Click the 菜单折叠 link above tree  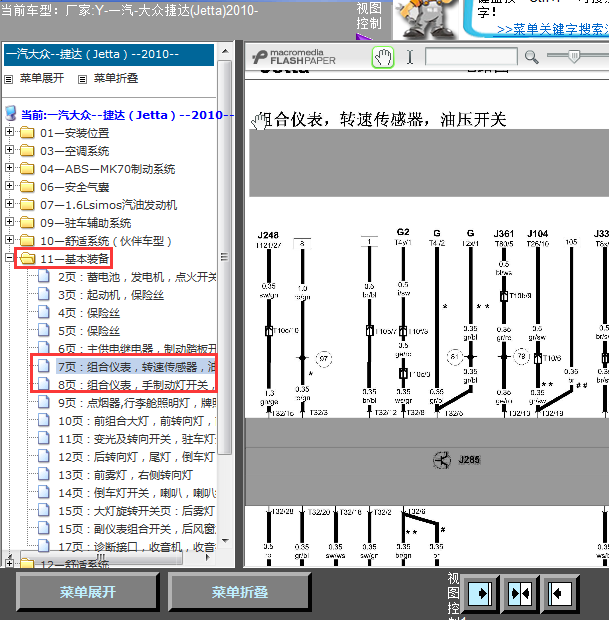(x=116, y=78)
